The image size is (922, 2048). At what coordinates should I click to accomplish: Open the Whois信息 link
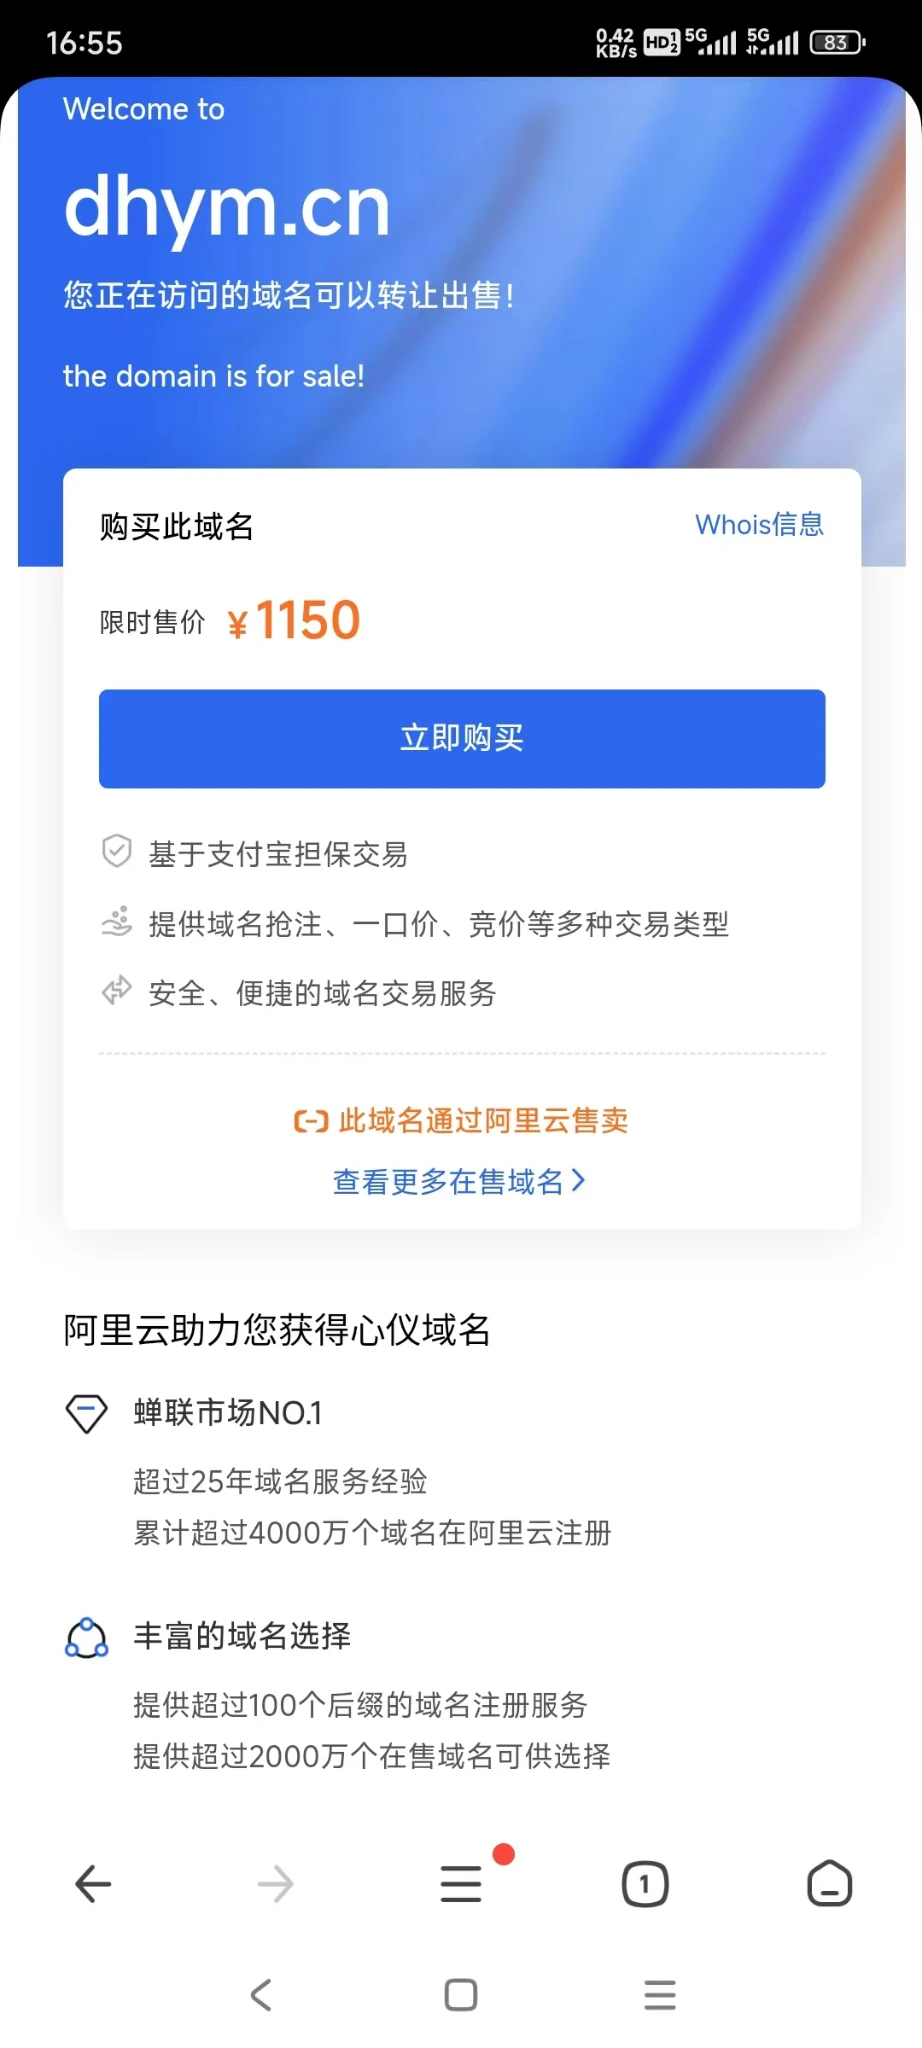tap(759, 525)
